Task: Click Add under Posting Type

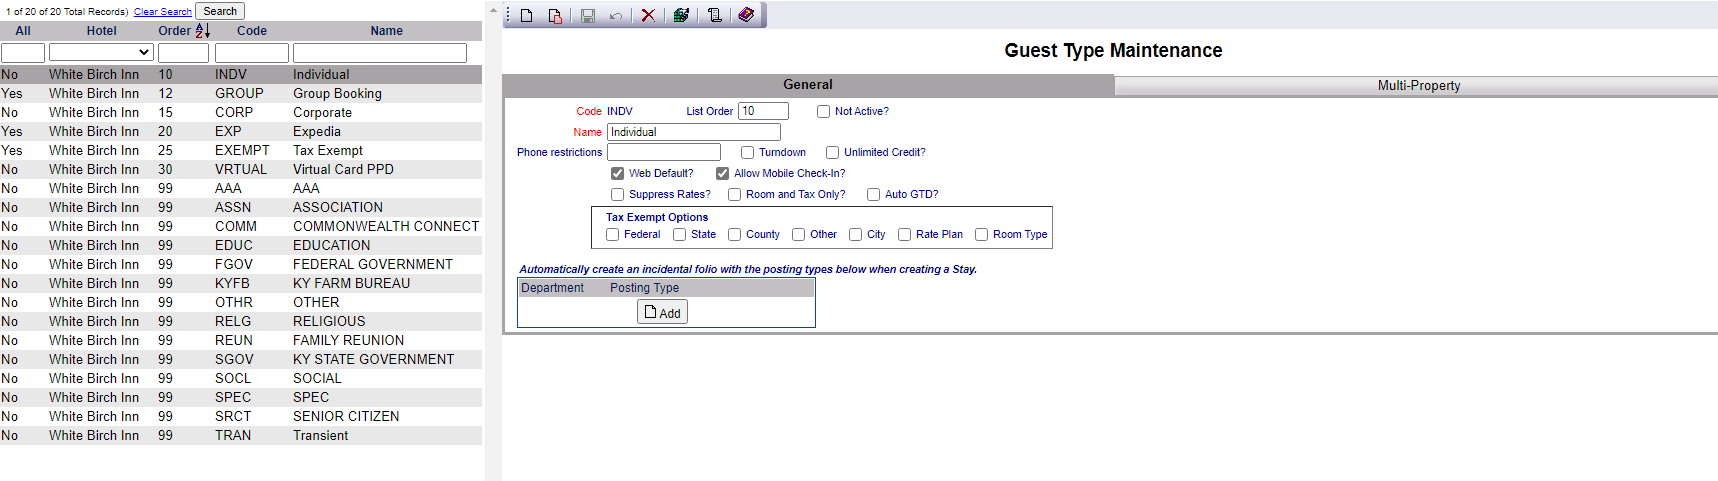Action: pyautogui.click(x=662, y=313)
